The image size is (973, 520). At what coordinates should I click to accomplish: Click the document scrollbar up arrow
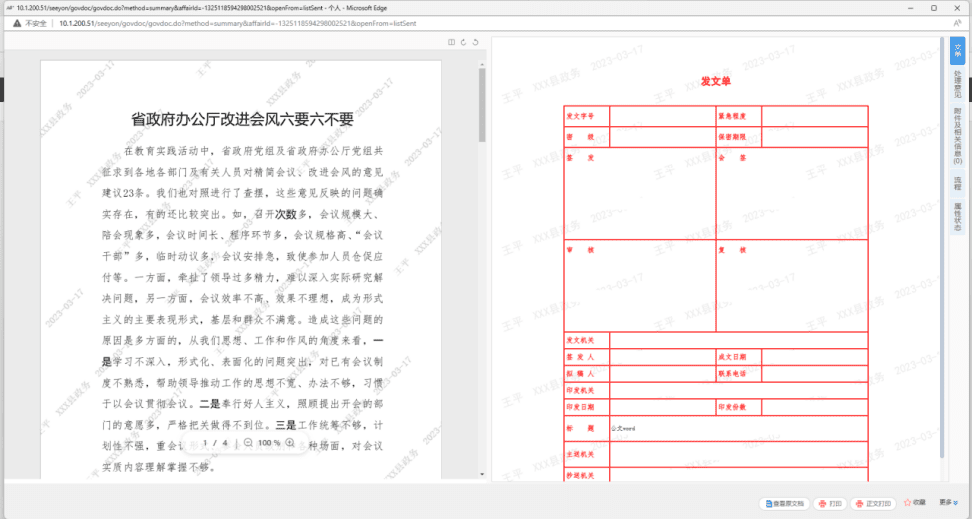[x=482, y=65]
